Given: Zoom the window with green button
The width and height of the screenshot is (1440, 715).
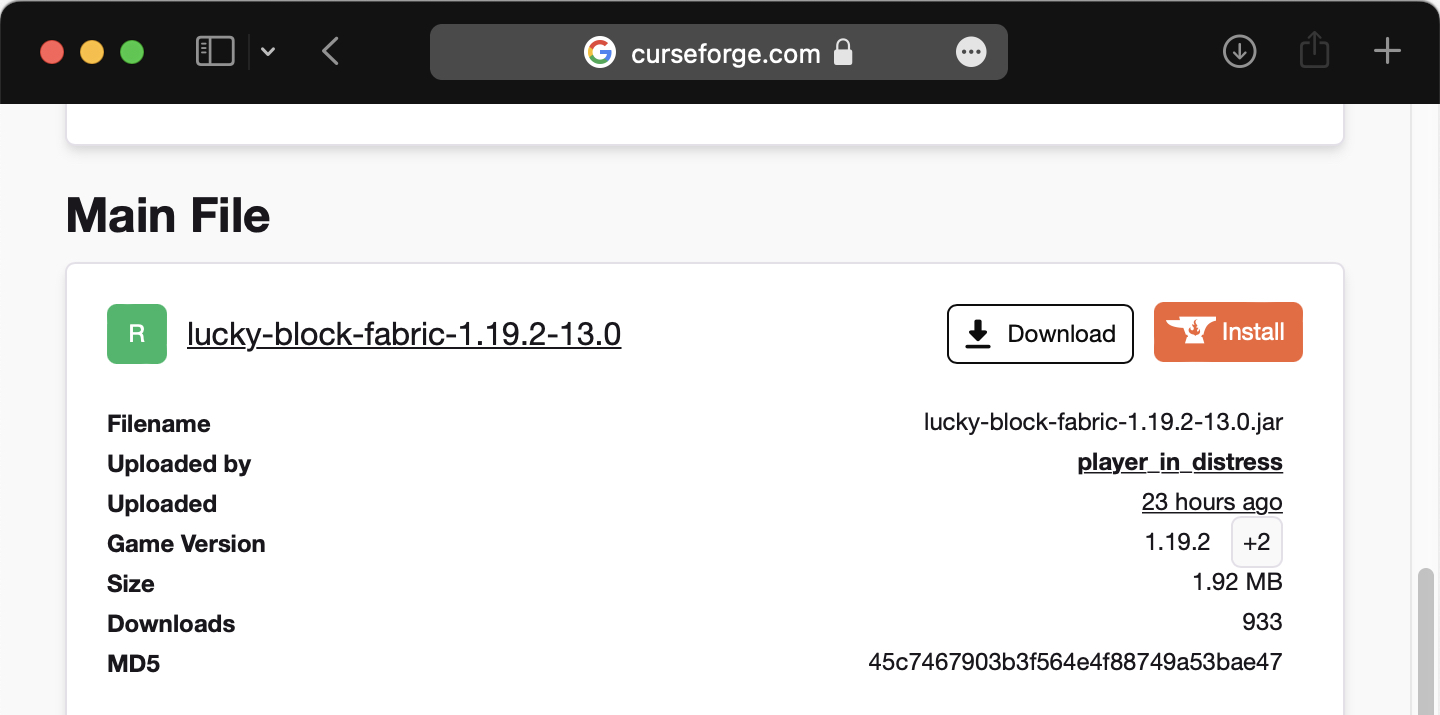Looking at the screenshot, I should pos(132,52).
